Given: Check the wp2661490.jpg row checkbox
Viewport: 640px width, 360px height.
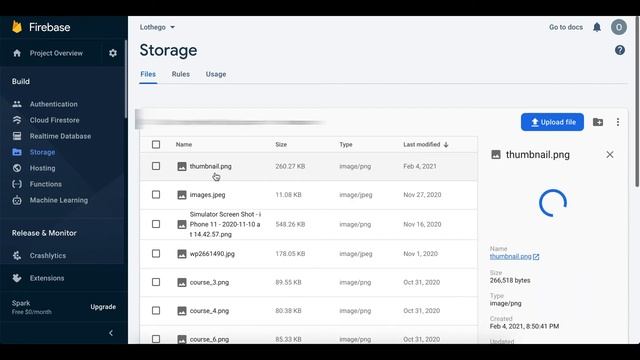Looking at the screenshot, I should coord(156,253).
